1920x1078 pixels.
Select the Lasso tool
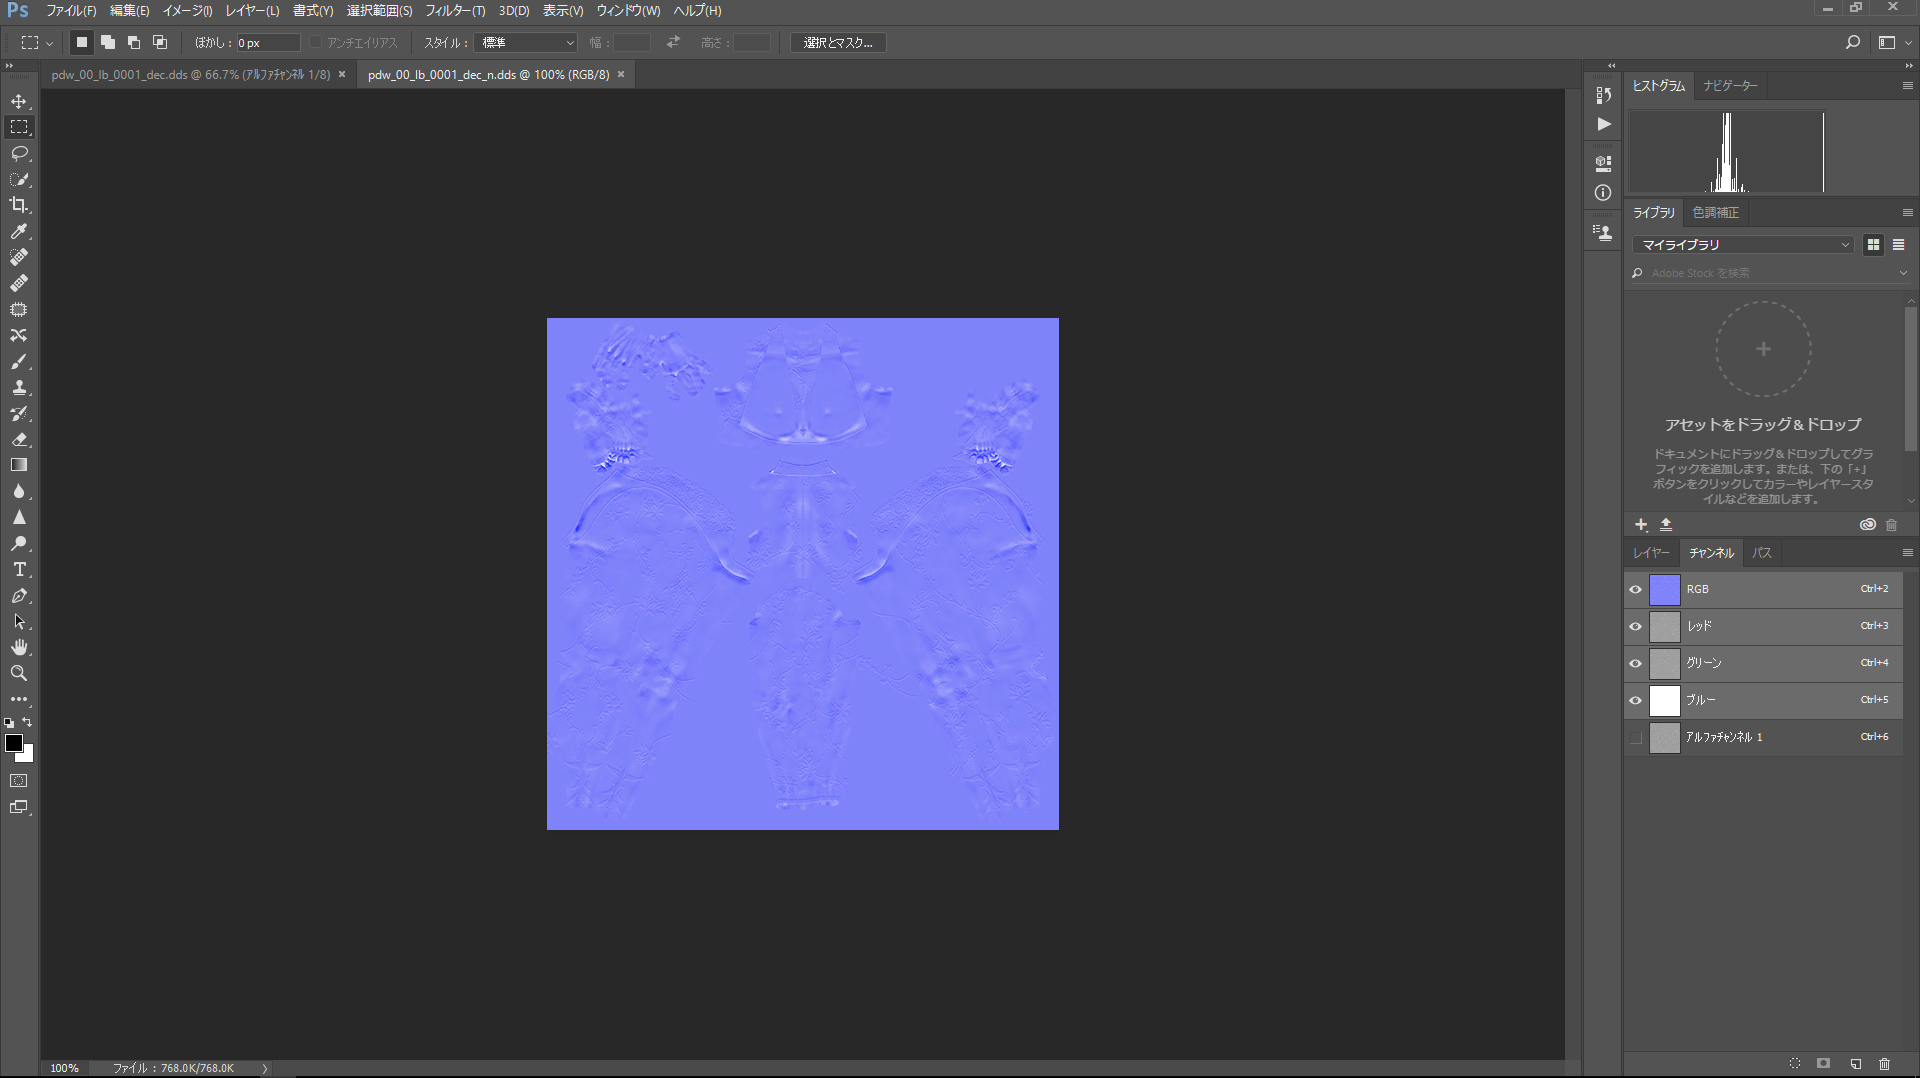pyautogui.click(x=19, y=153)
